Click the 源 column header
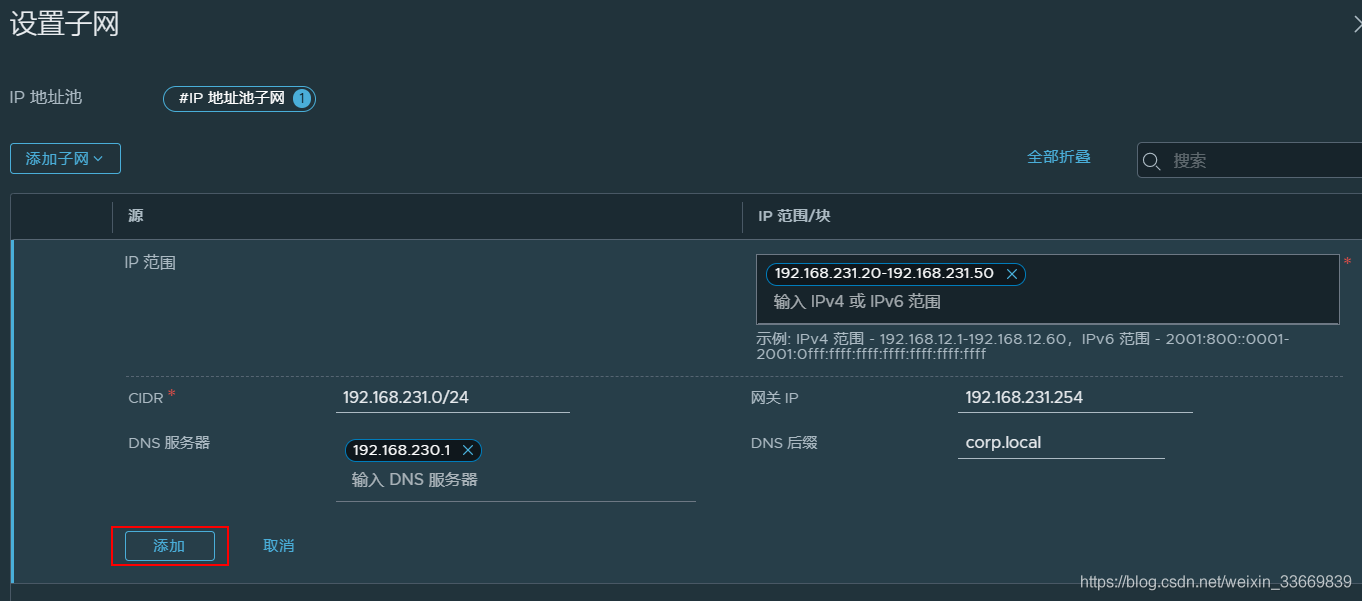Viewport: 1362px width, 601px height. 136,216
